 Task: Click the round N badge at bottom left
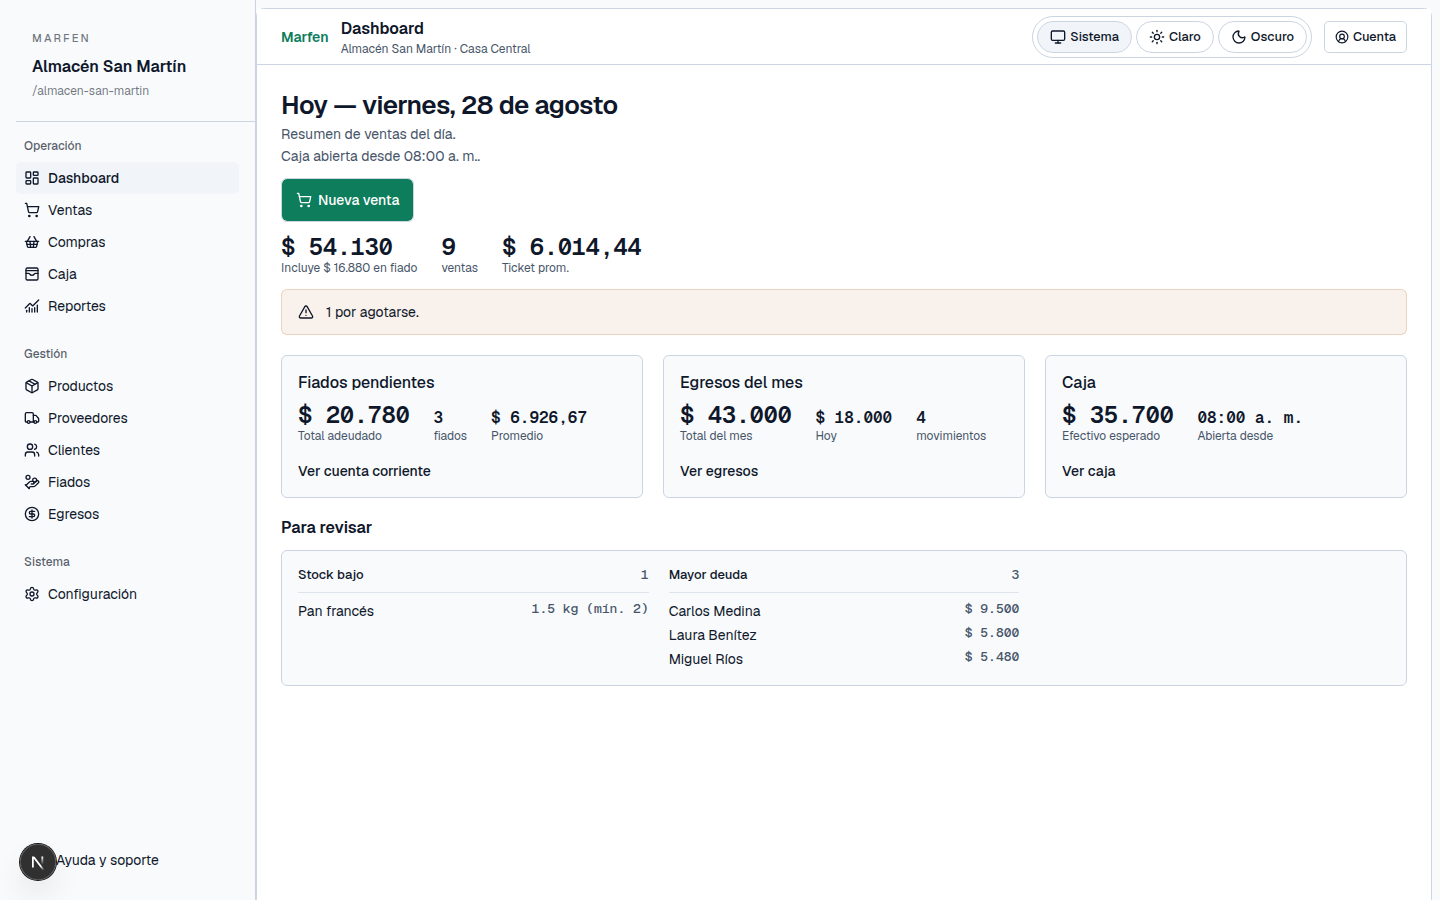tap(38, 862)
